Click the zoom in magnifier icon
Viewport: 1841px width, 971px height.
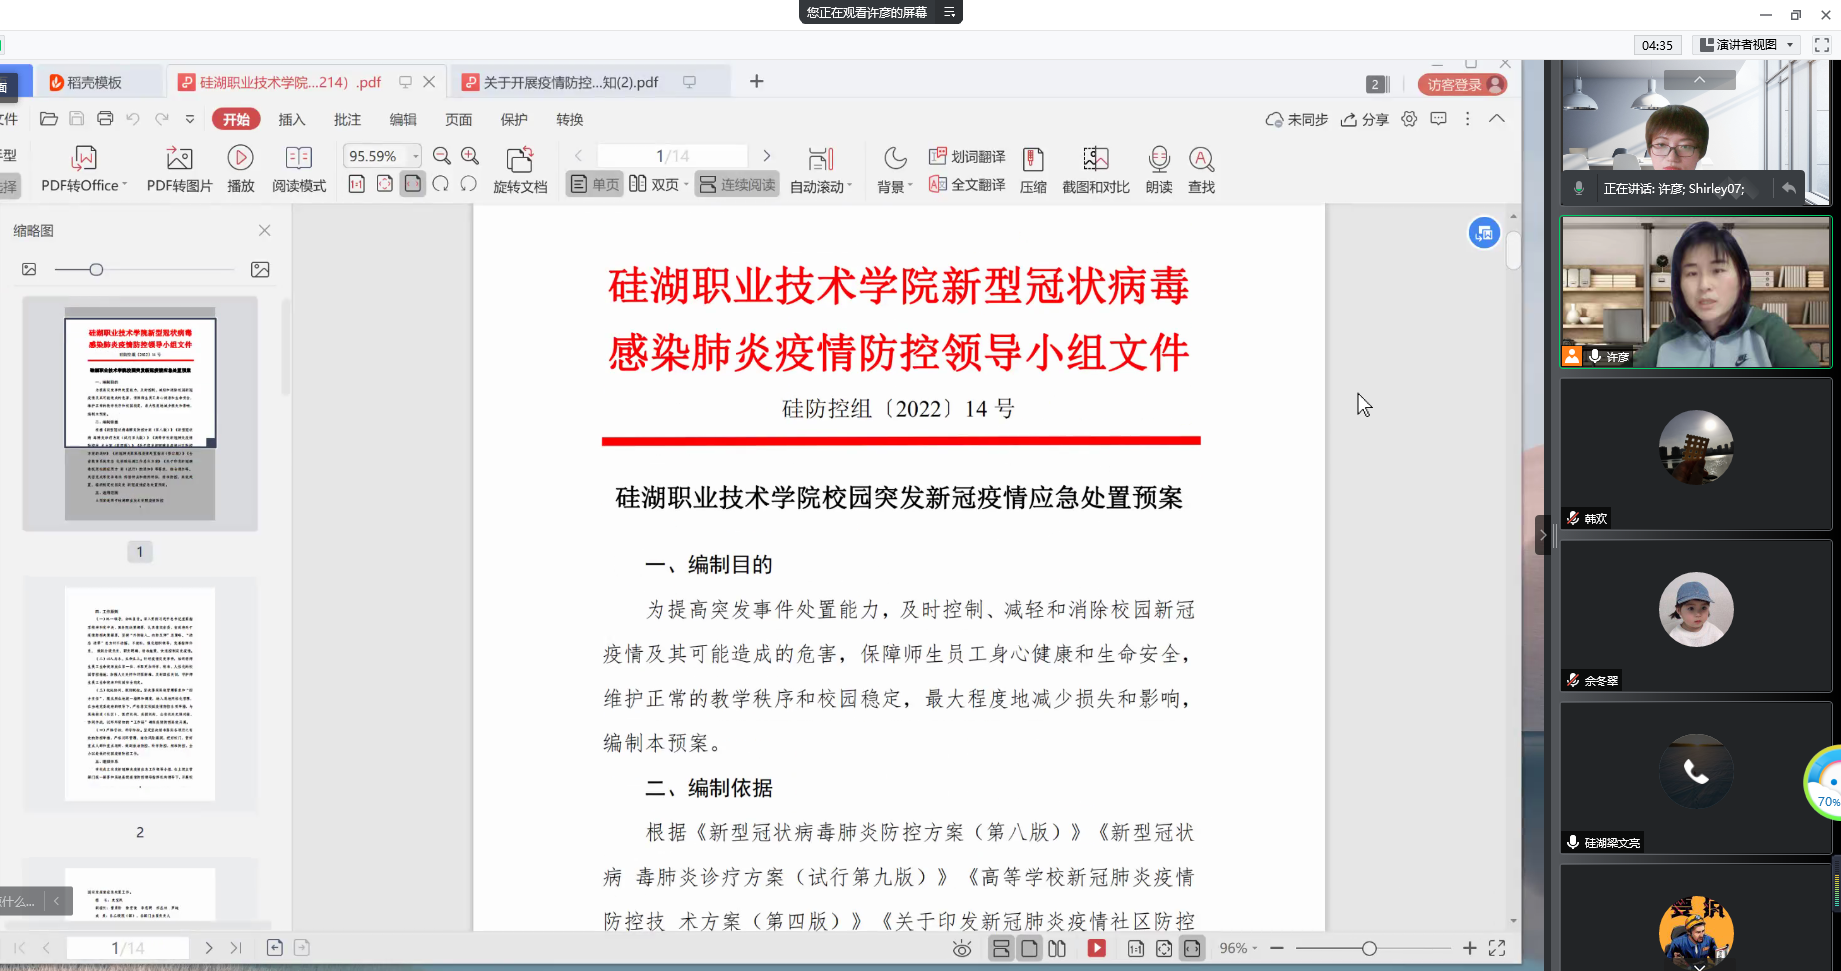point(470,156)
